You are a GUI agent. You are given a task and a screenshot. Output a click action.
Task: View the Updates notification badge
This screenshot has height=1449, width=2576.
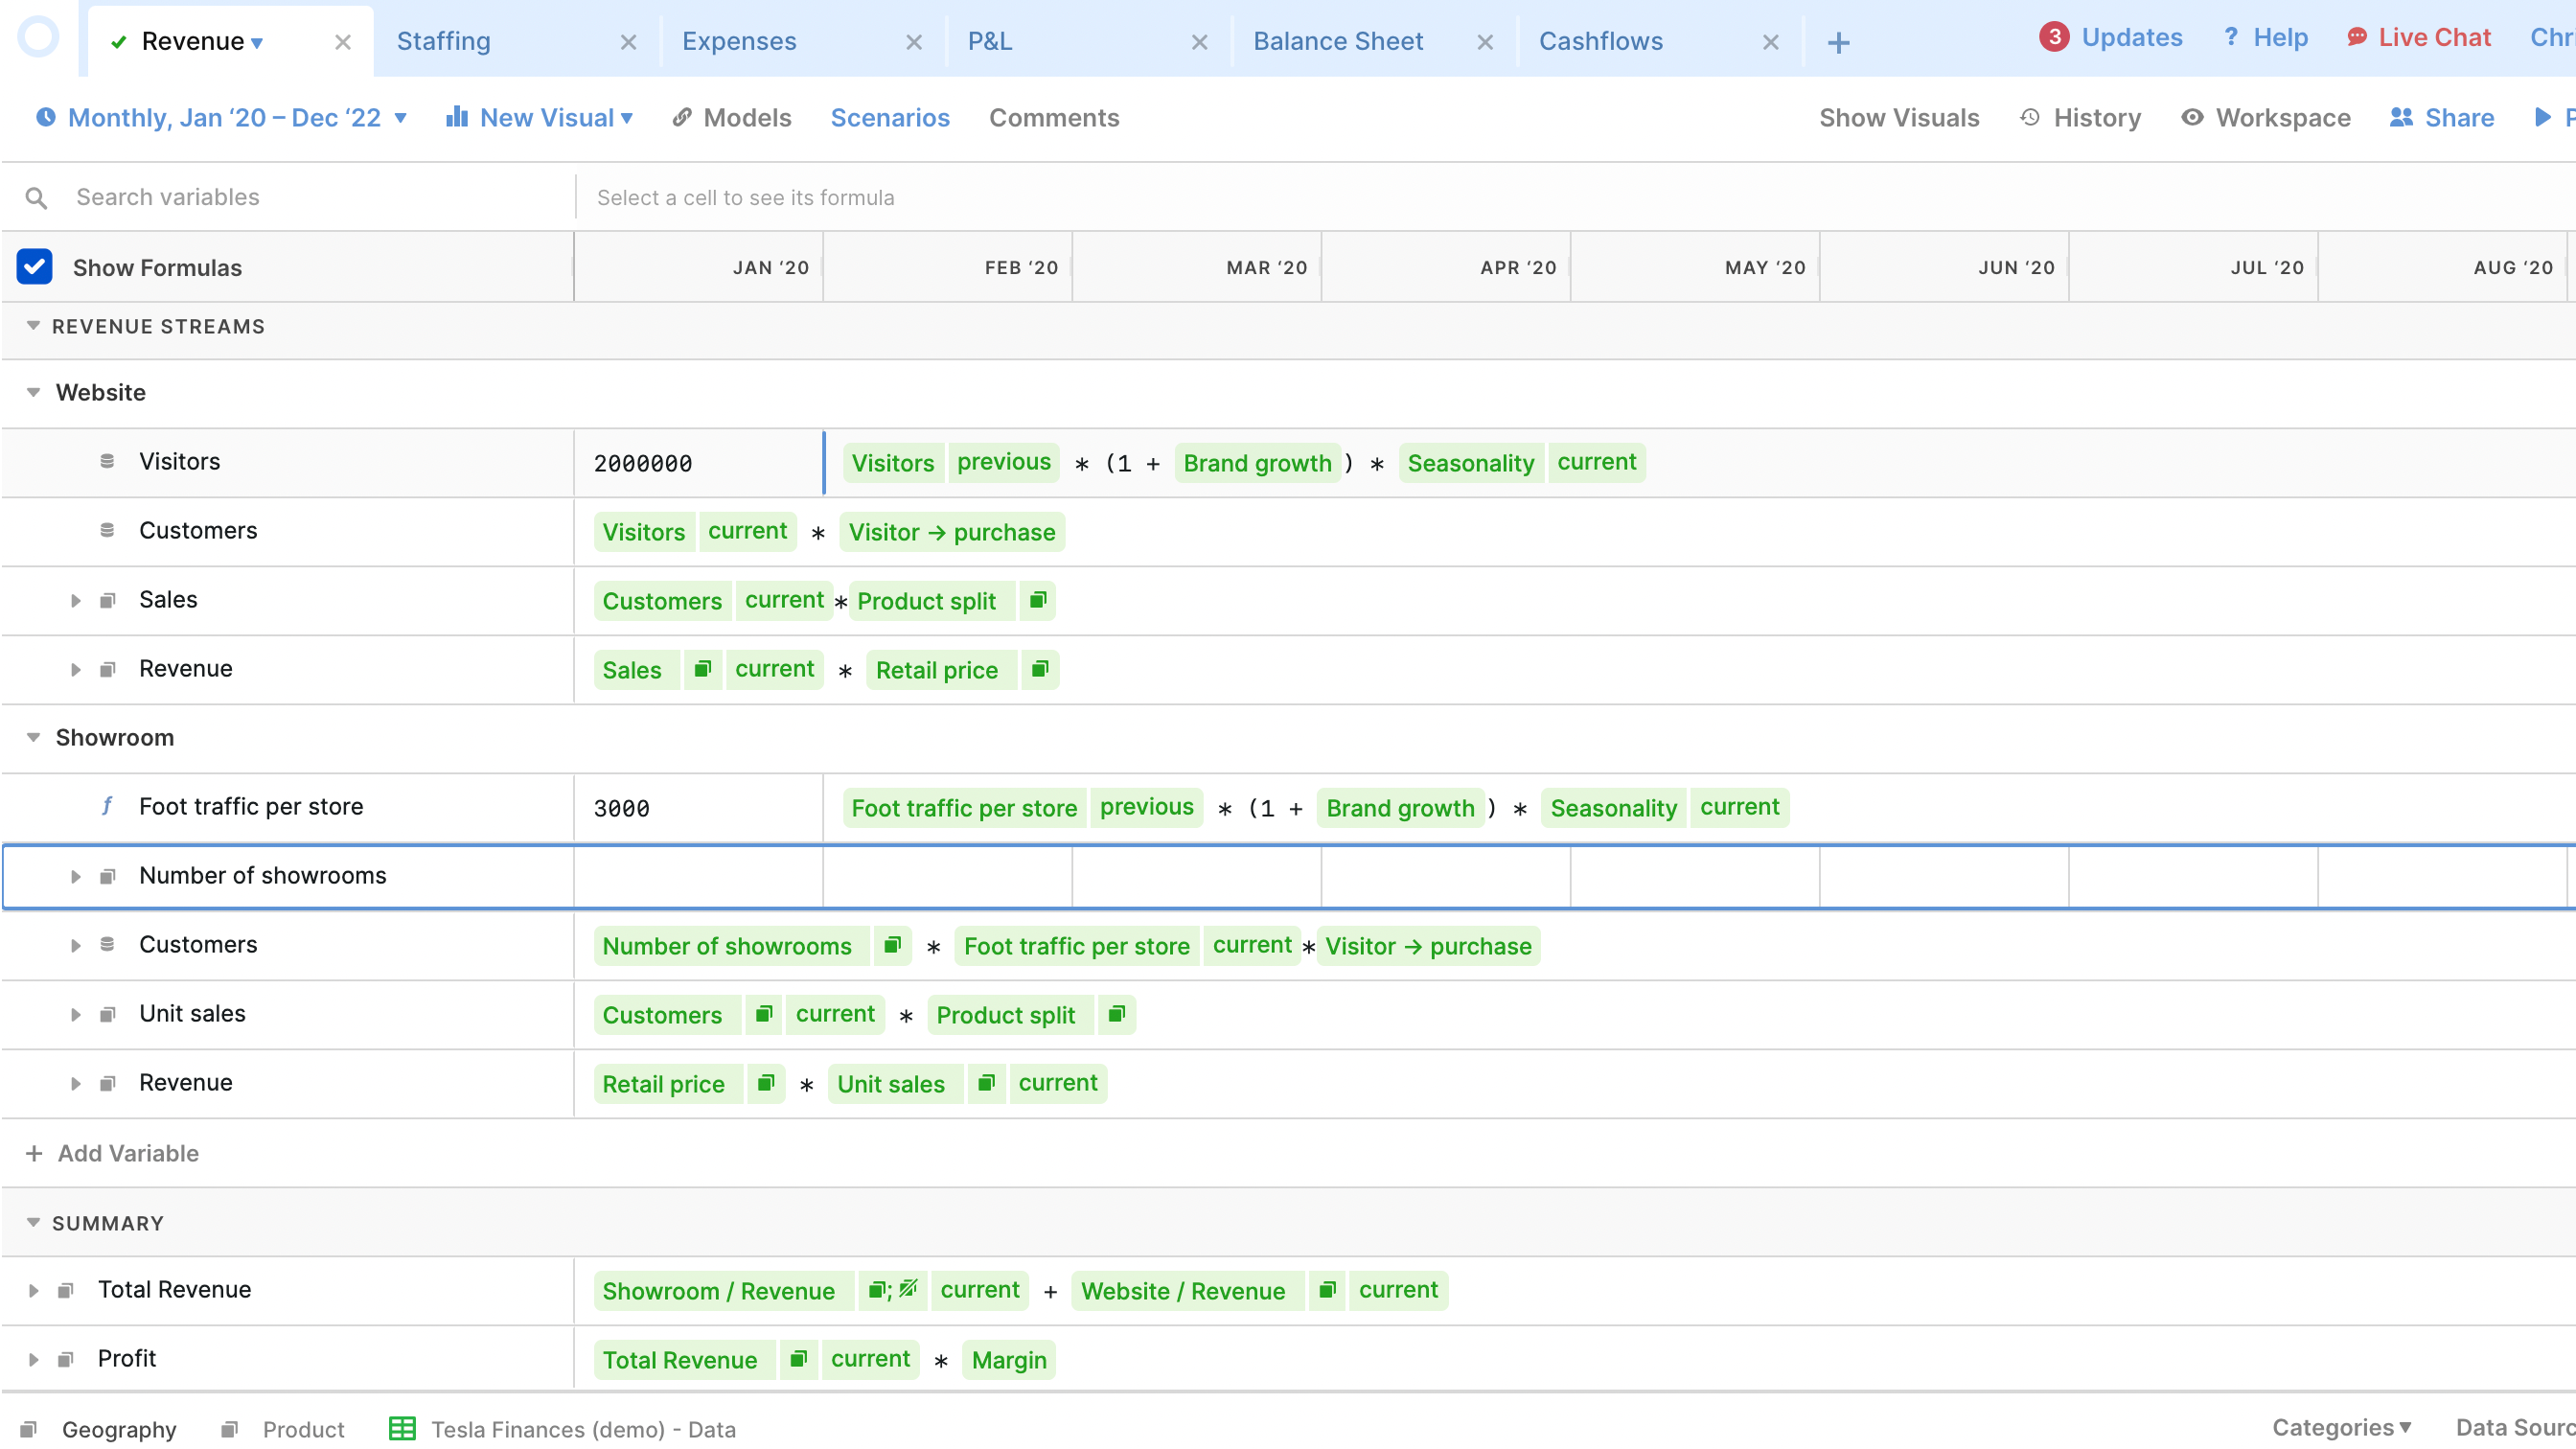coord(2054,35)
